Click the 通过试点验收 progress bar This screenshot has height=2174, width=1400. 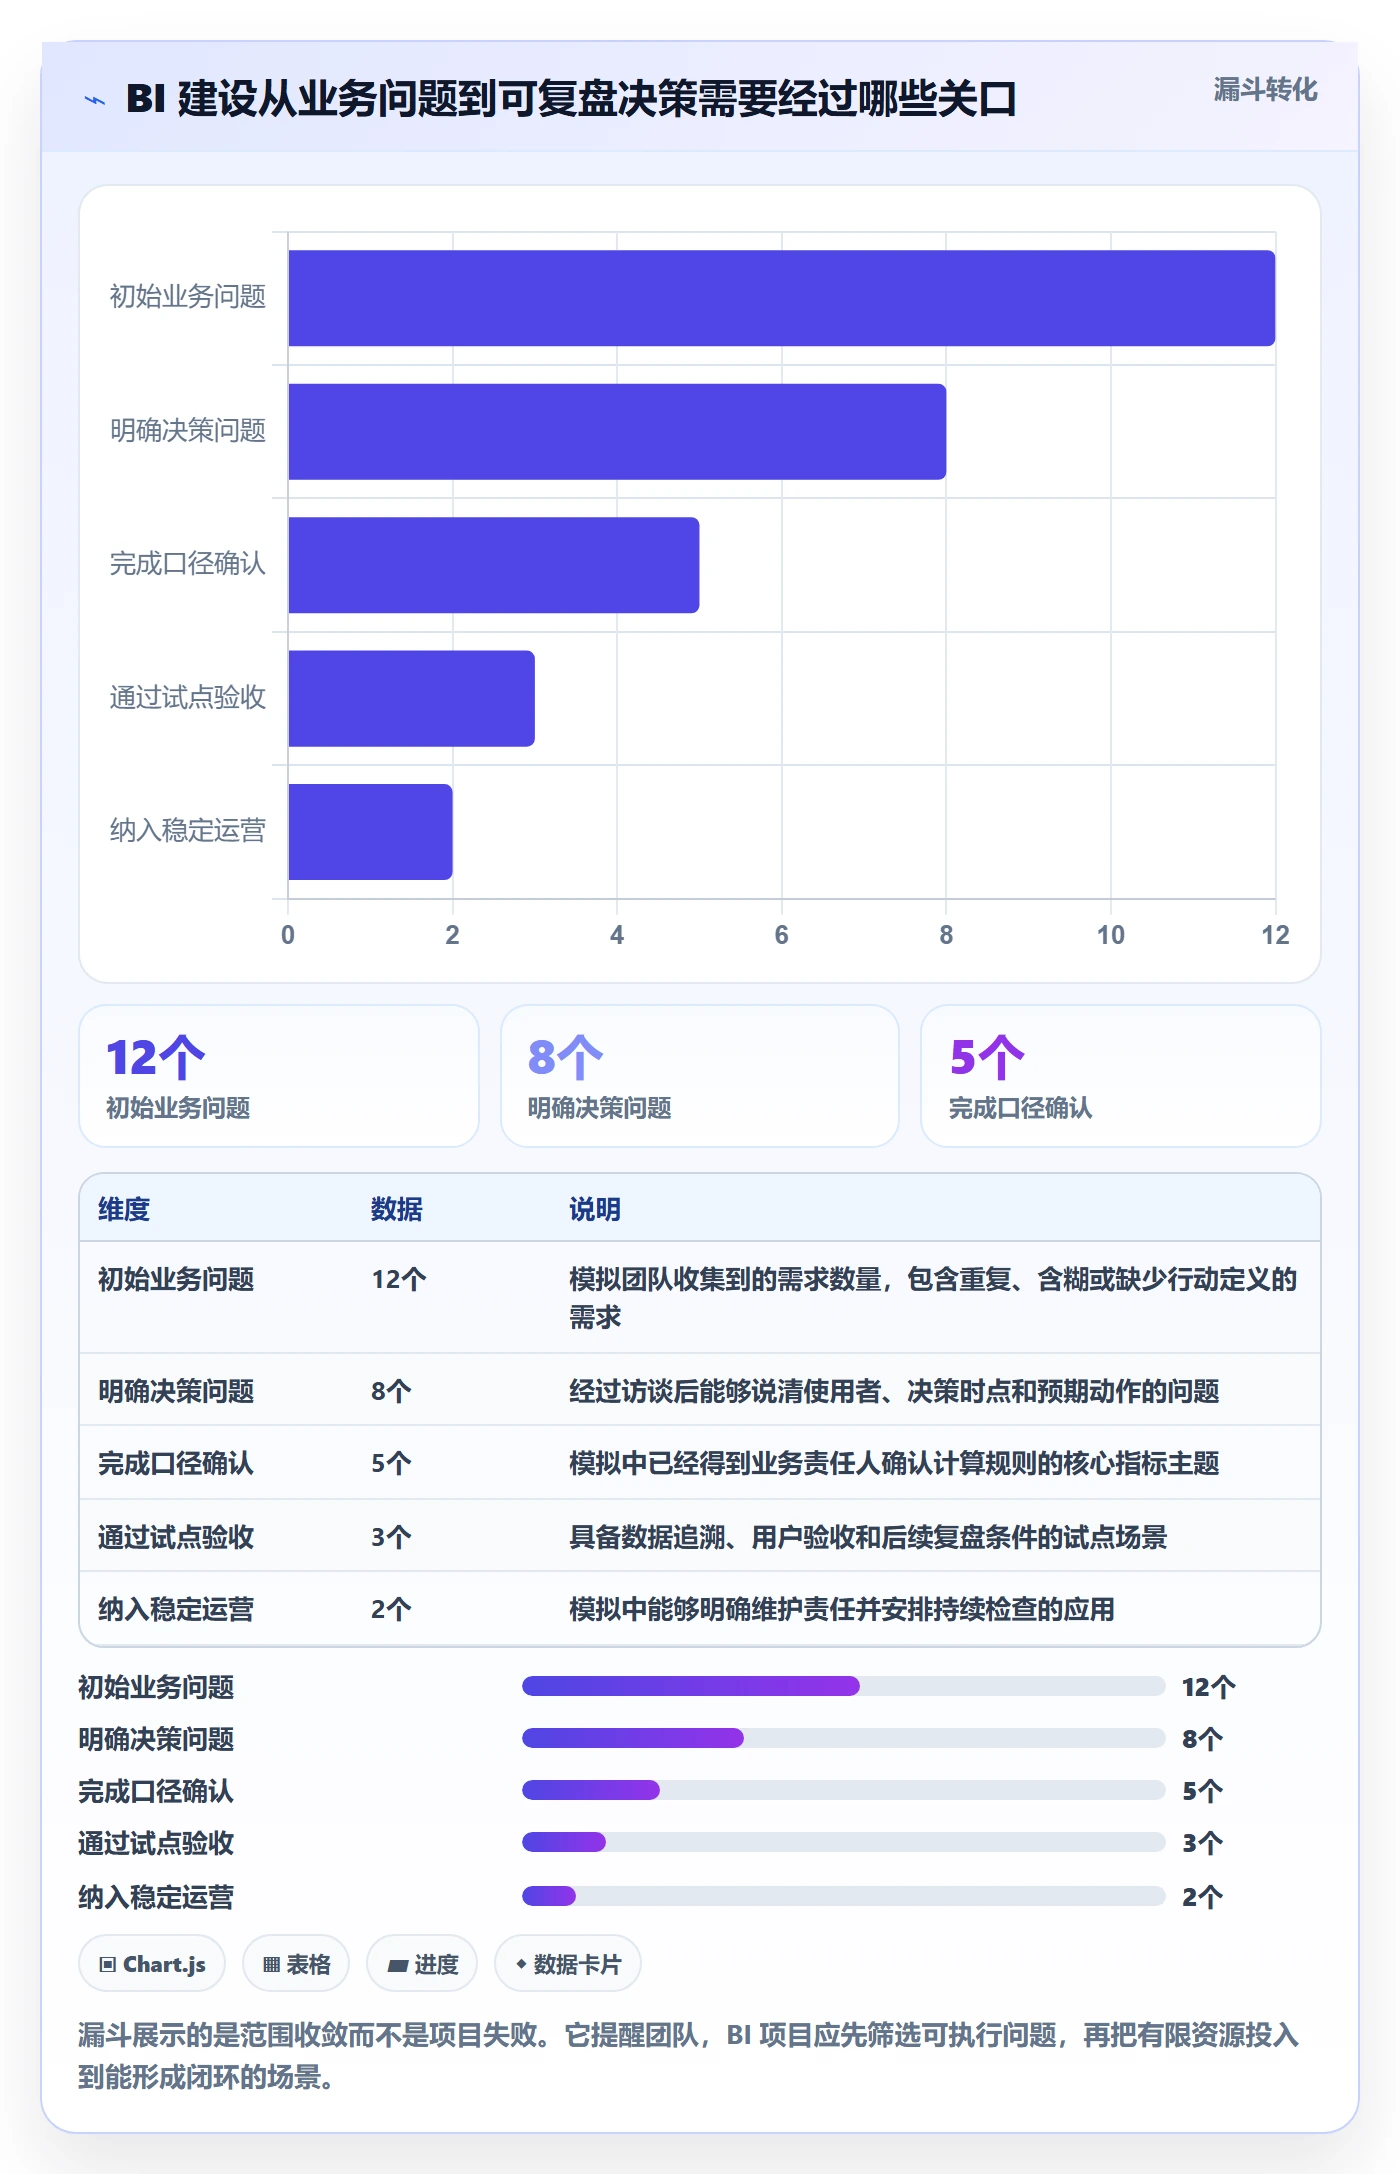[843, 1842]
